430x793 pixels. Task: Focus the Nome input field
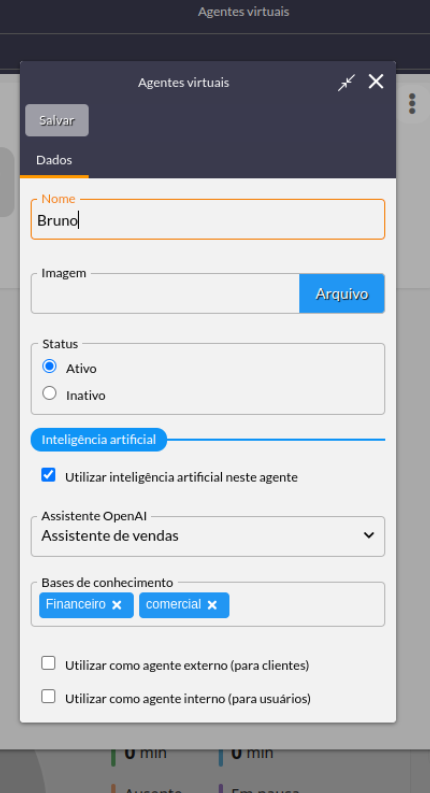pos(208,221)
